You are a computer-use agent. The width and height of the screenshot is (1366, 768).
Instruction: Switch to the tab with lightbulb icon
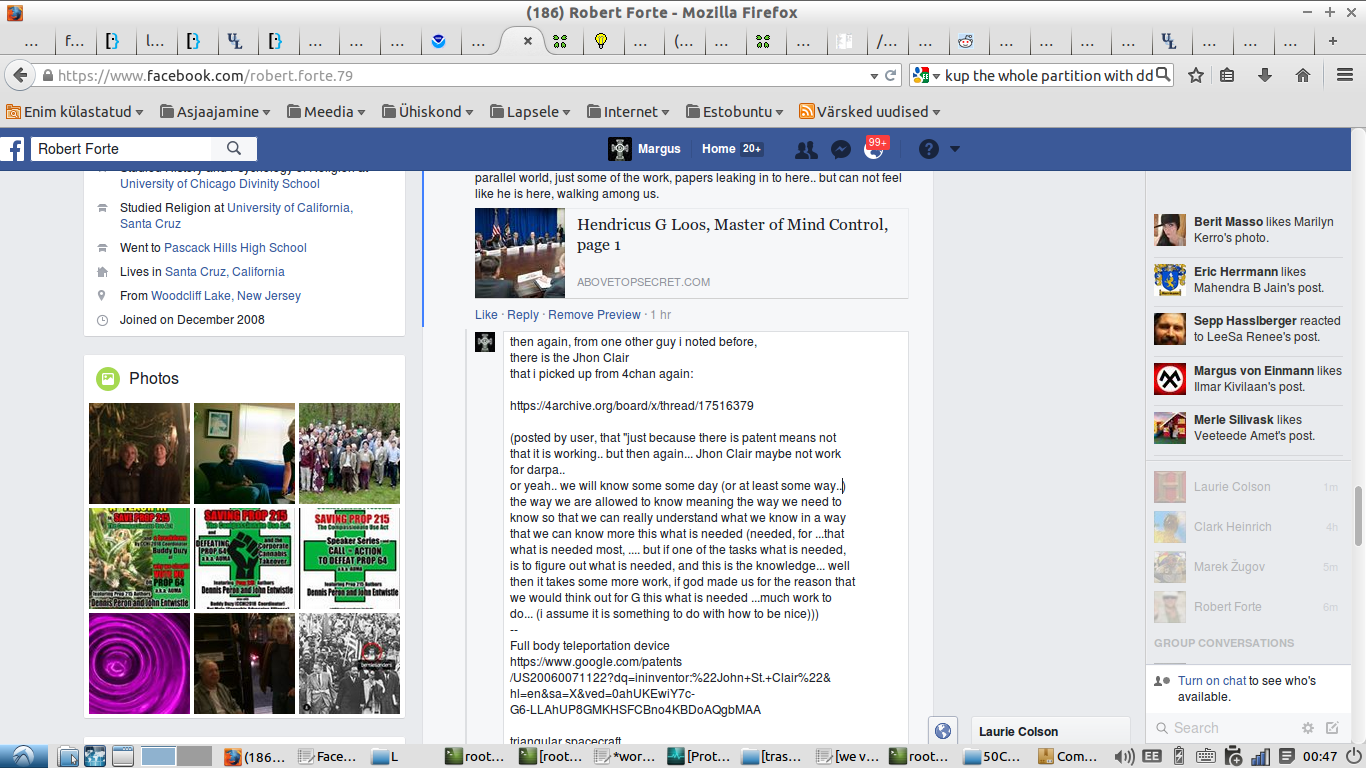pyautogui.click(x=601, y=41)
